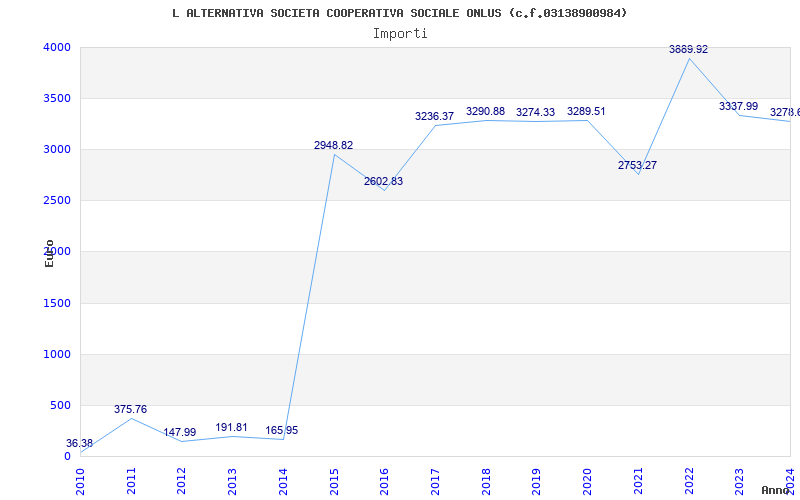The width and height of the screenshot is (800, 500).
Task: Click the chart title L ALTERNATIVA SOCIETA COOPERATIVA
Action: pos(399,13)
